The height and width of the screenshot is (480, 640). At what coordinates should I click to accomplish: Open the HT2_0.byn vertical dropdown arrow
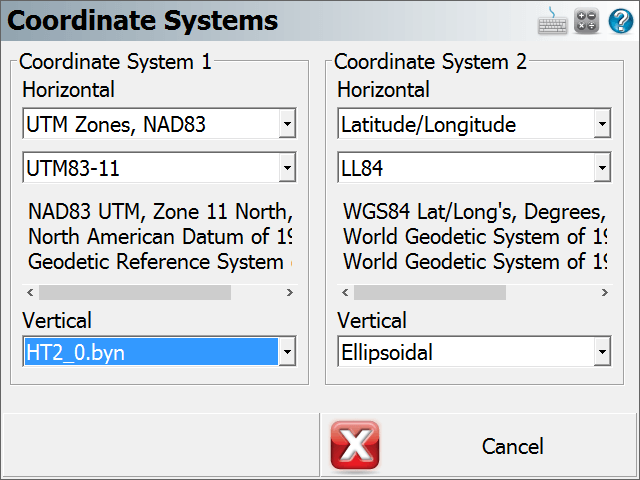pos(287,351)
